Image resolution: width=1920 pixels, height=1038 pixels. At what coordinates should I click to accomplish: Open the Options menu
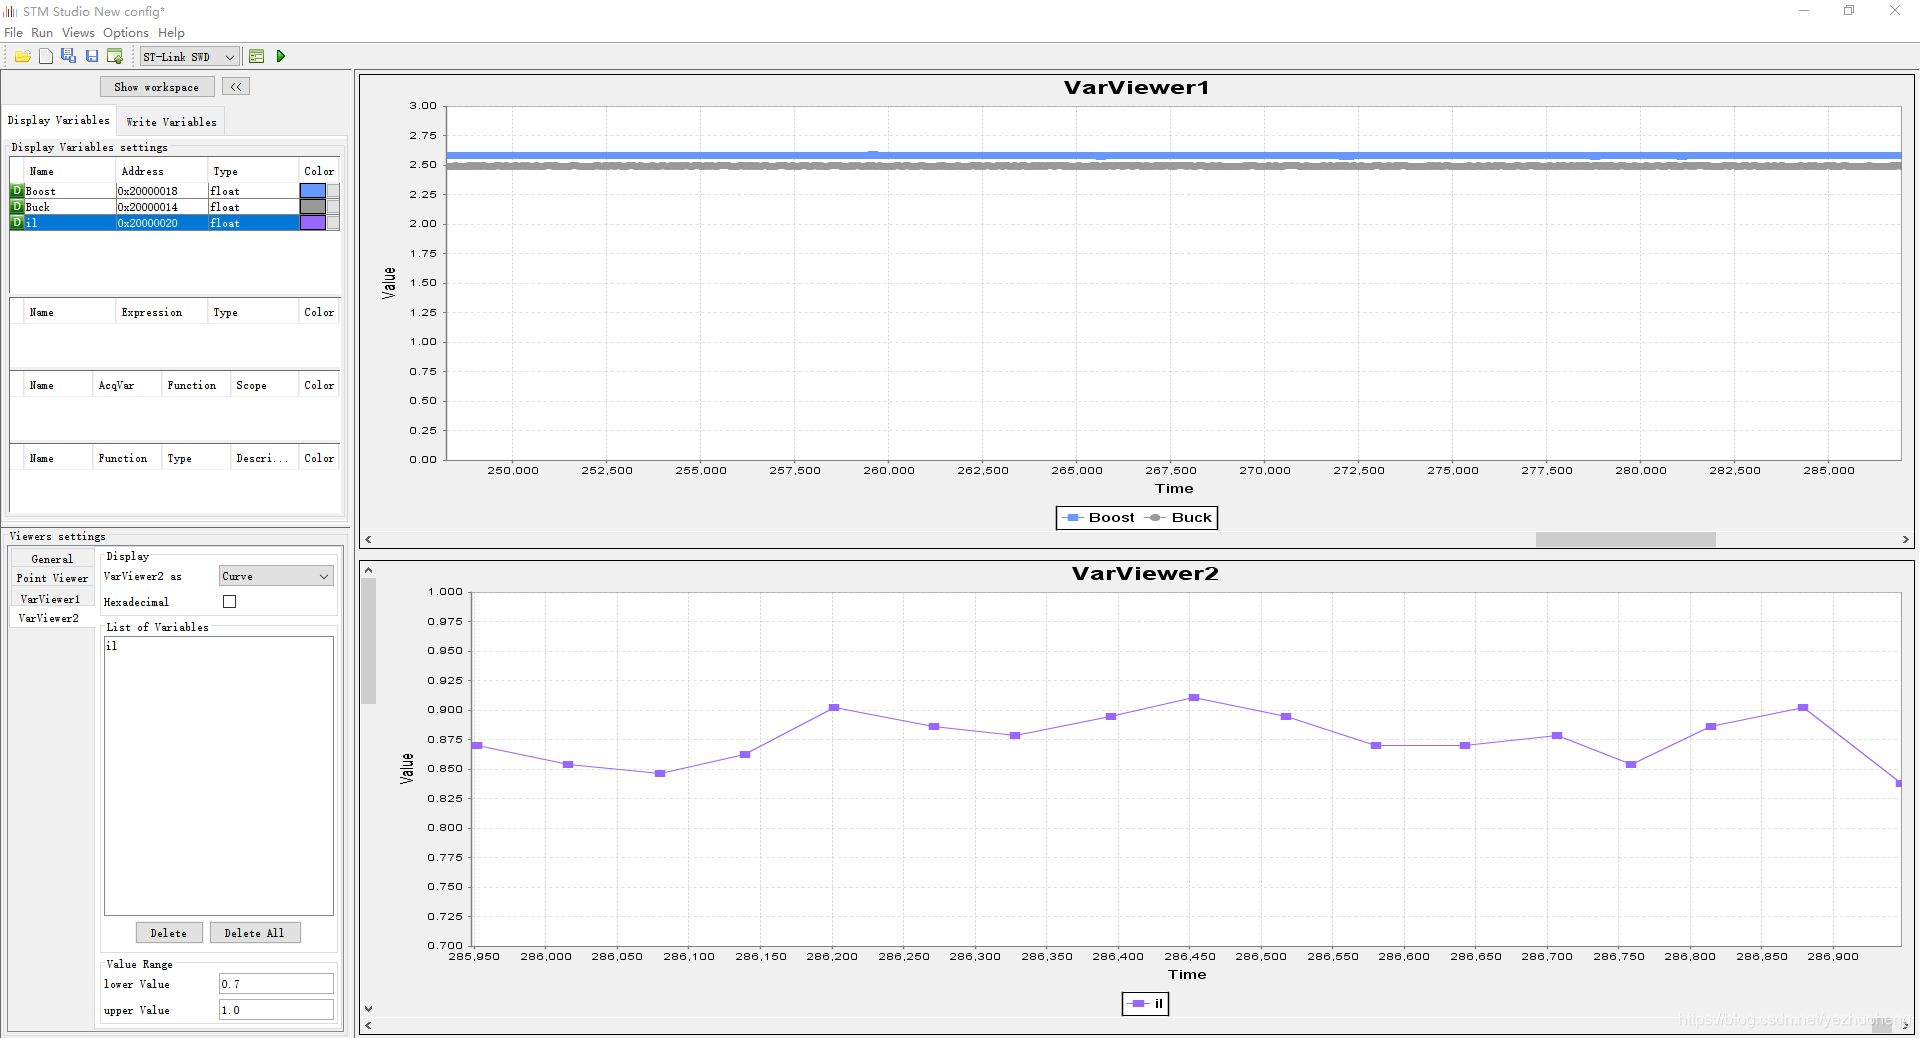pyautogui.click(x=126, y=33)
